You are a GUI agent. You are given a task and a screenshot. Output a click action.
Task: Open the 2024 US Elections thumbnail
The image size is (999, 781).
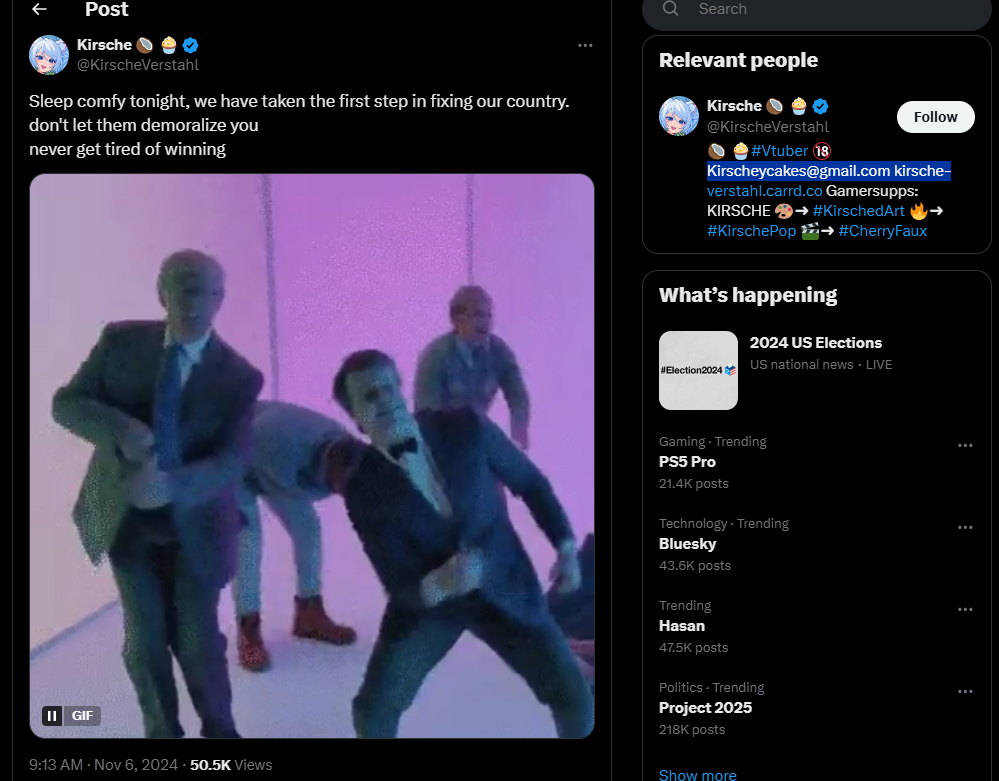(698, 370)
